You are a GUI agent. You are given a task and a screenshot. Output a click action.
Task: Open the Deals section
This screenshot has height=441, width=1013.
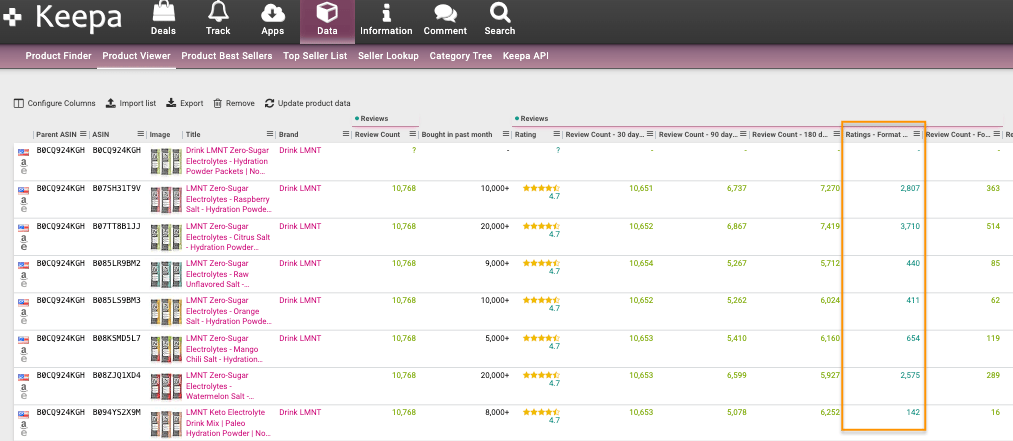tap(163, 18)
